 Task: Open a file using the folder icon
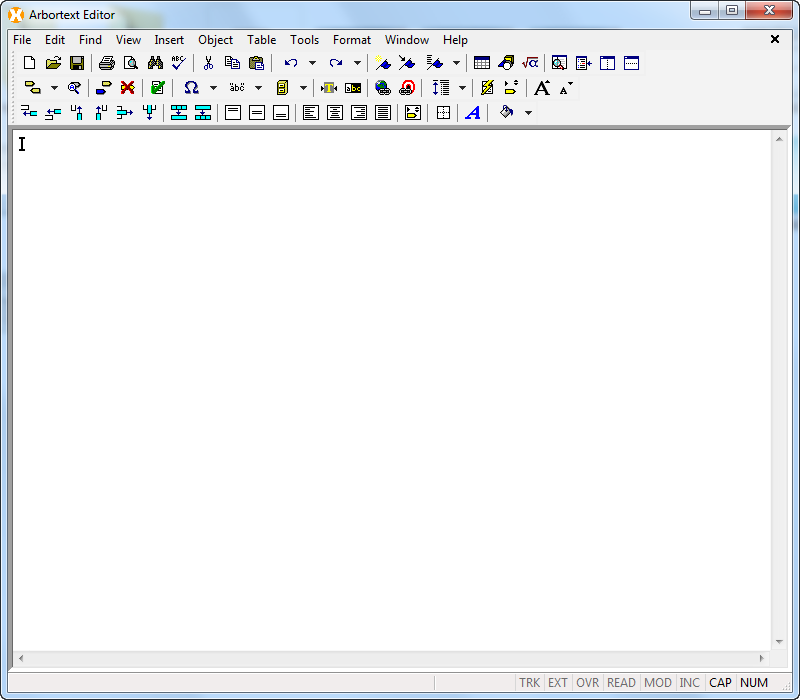[53, 63]
